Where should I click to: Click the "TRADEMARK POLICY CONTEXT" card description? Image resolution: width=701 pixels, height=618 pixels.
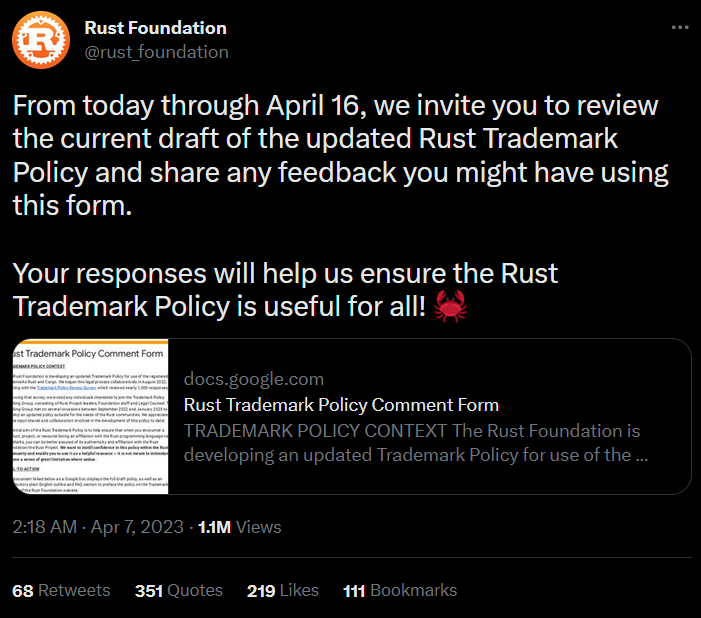tap(412, 443)
